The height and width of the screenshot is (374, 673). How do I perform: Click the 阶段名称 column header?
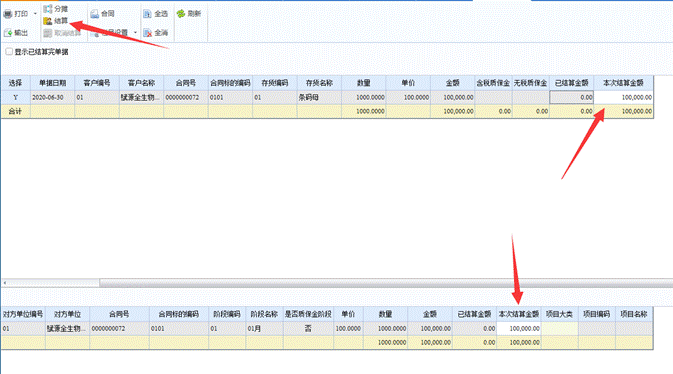pos(264,314)
